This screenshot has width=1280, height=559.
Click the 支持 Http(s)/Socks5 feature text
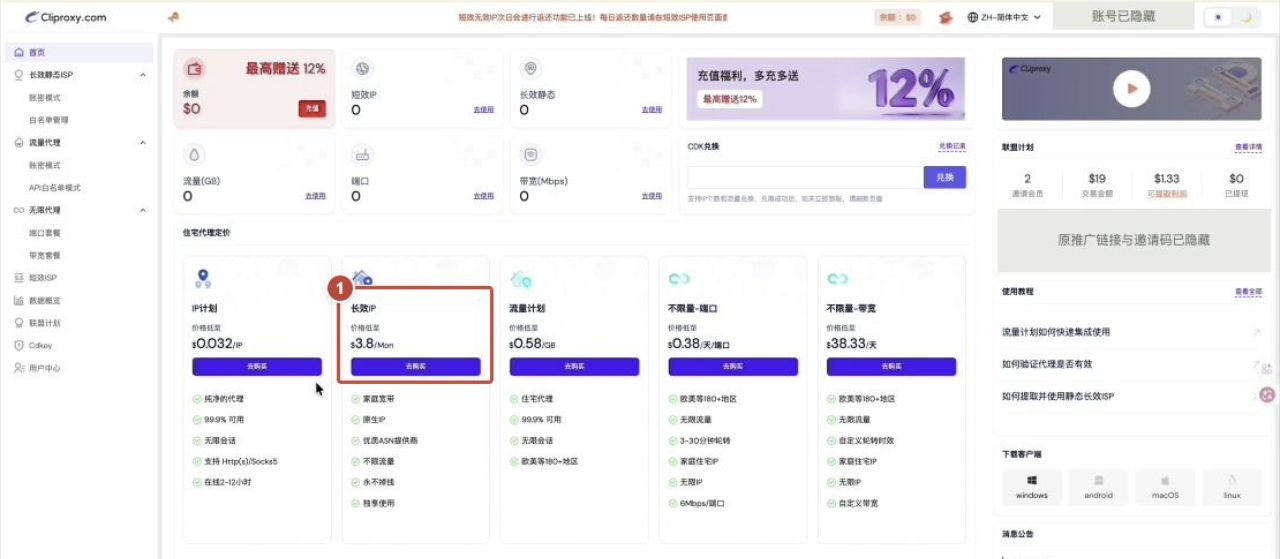tap(240, 461)
